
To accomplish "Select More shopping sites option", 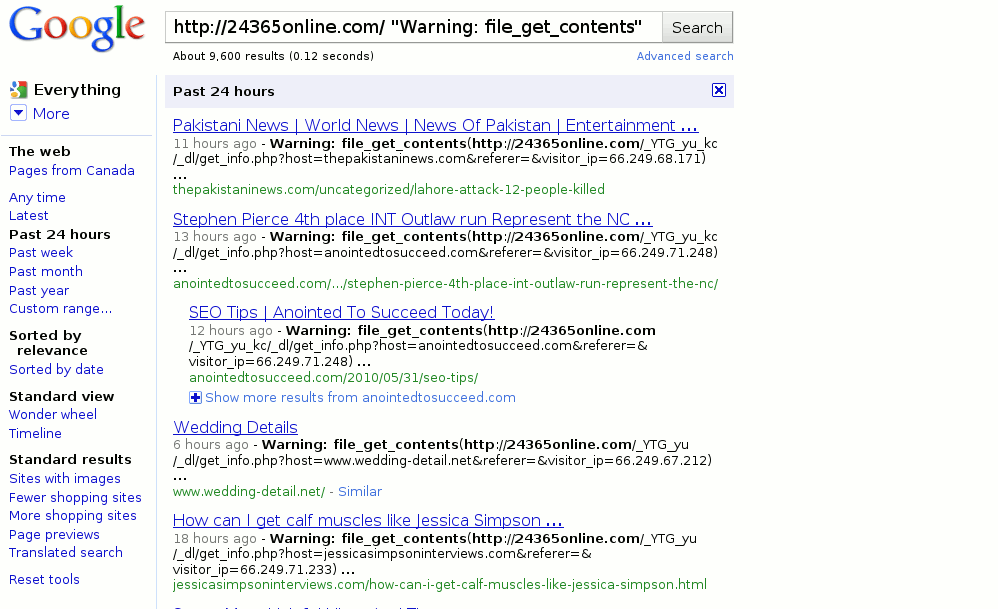I will (73, 515).
